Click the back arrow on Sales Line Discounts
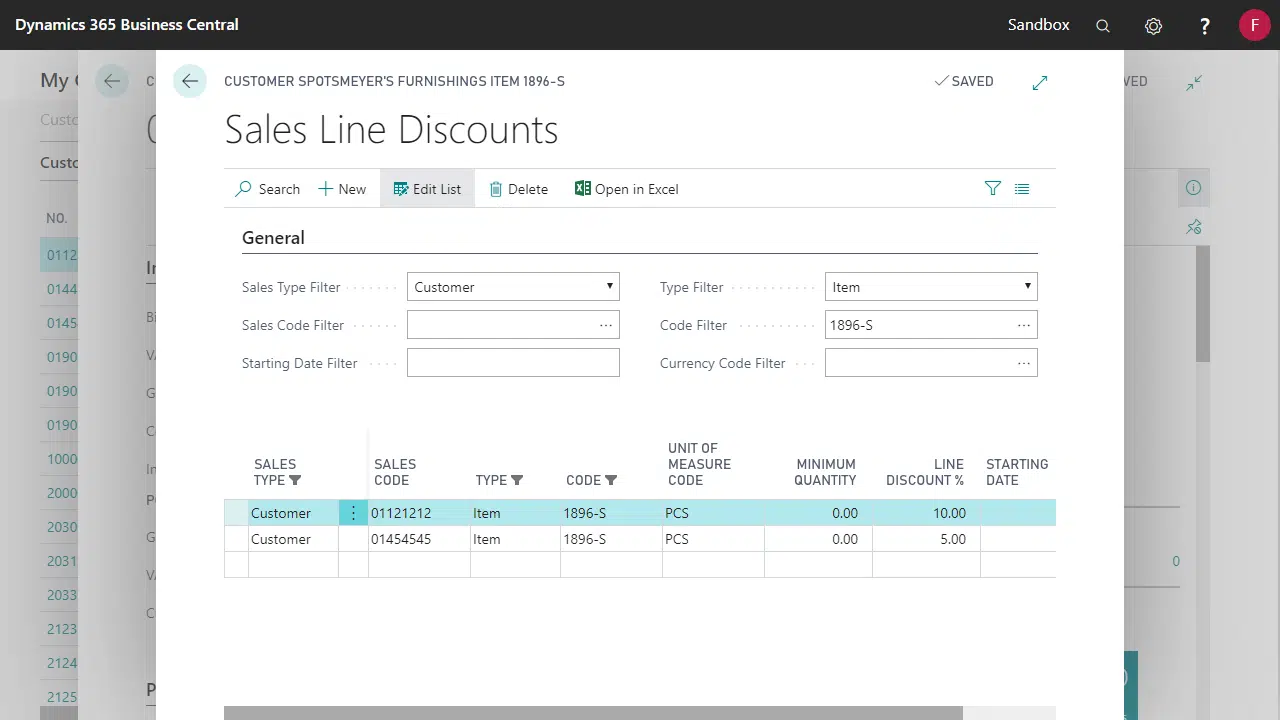The width and height of the screenshot is (1280, 720). (x=190, y=81)
